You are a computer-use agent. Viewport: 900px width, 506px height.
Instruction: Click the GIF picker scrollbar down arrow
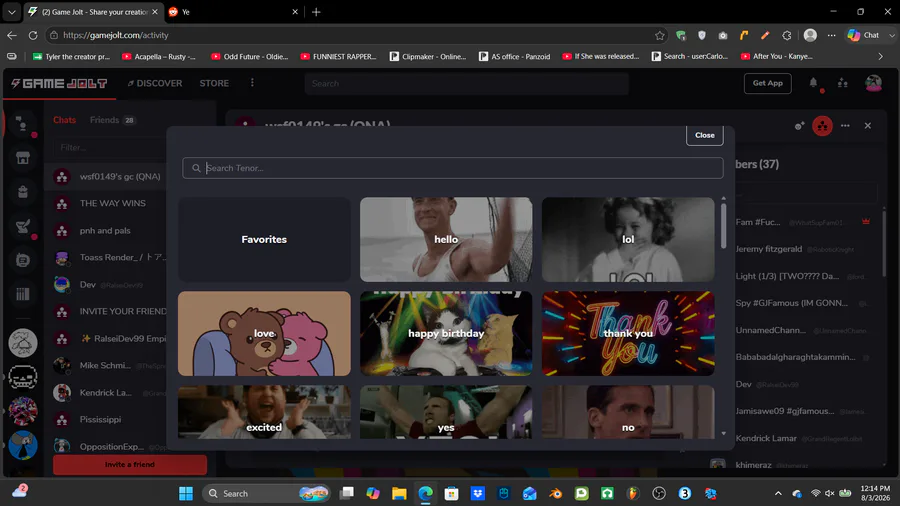click(723, 434)
